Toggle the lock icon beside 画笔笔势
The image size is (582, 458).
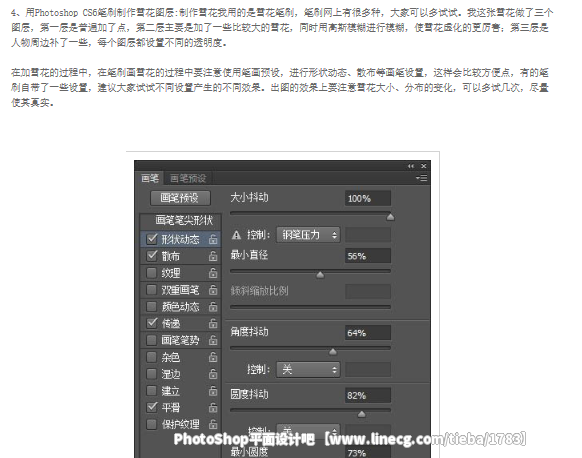(213, 340)
